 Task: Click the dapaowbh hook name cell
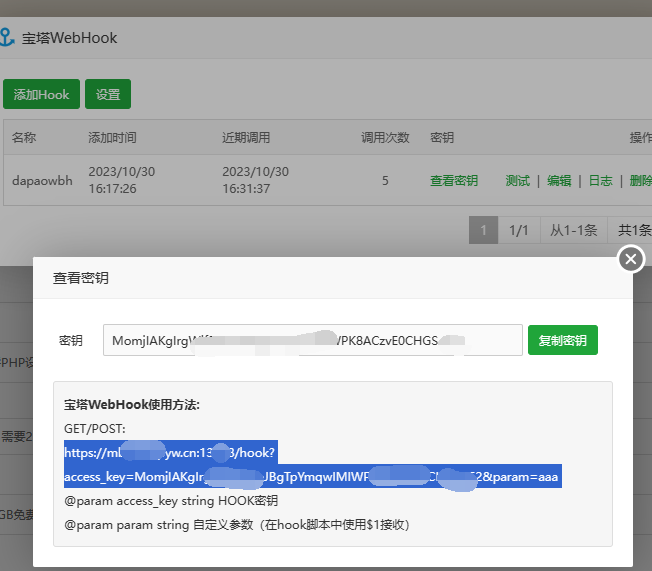pyautogui.click(x=42, y=180)
